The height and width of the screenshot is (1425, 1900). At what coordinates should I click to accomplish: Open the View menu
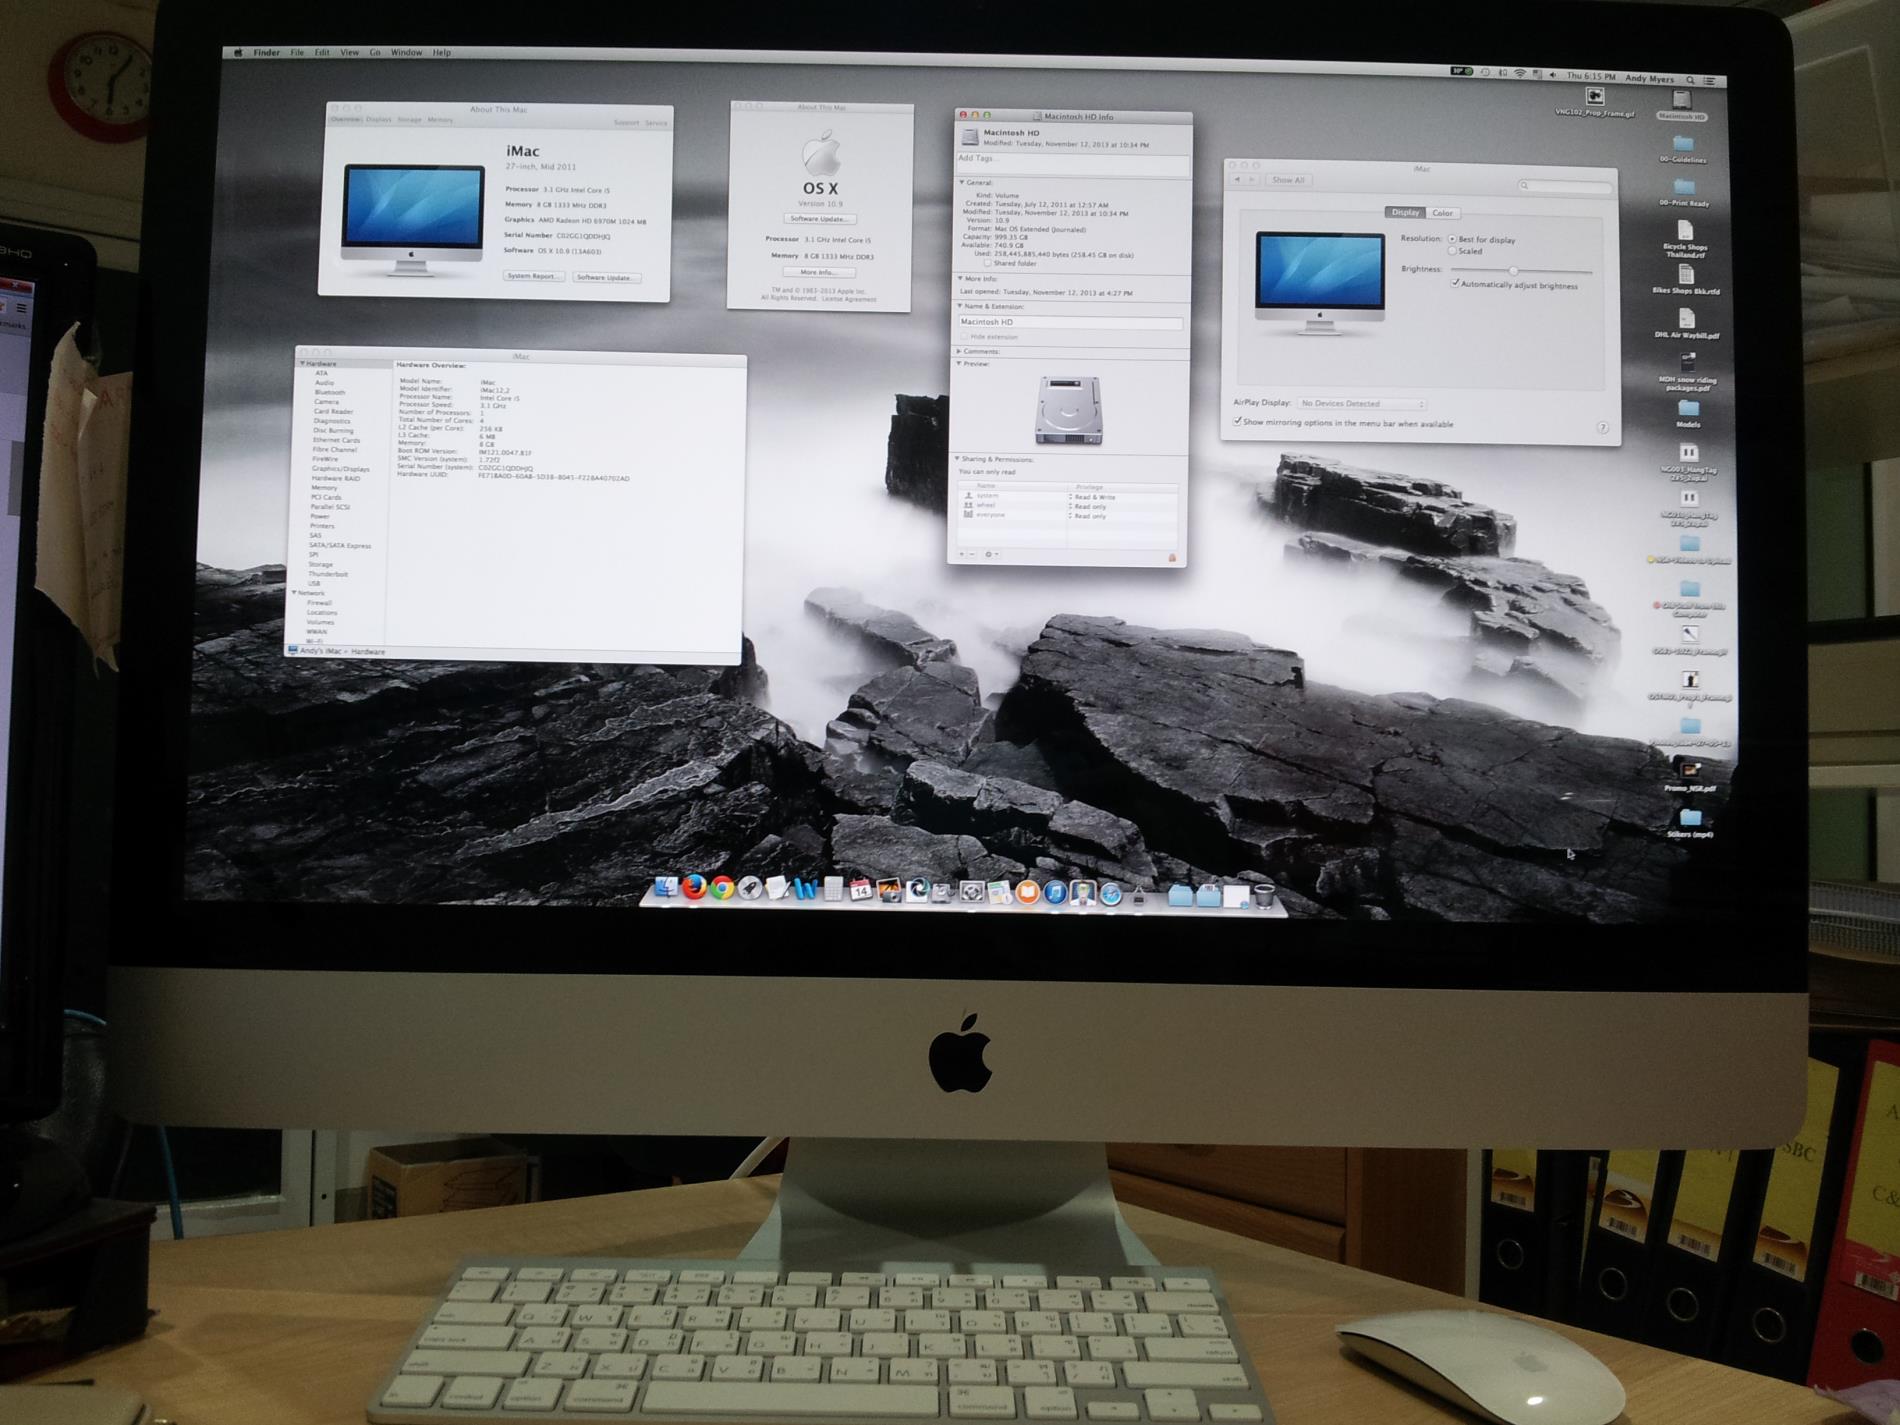tap(349, 52)
